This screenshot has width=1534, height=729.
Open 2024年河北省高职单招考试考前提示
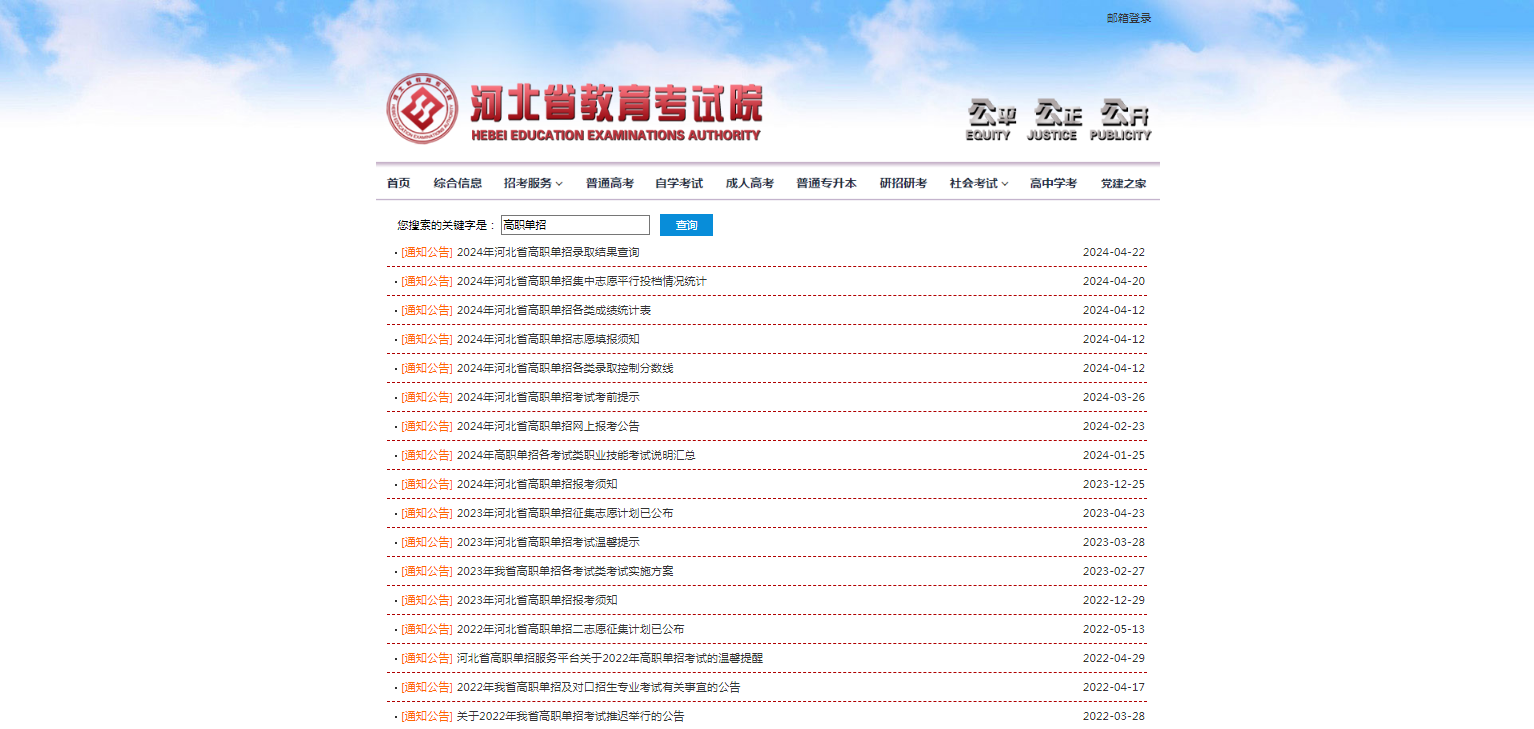(548, 397)
